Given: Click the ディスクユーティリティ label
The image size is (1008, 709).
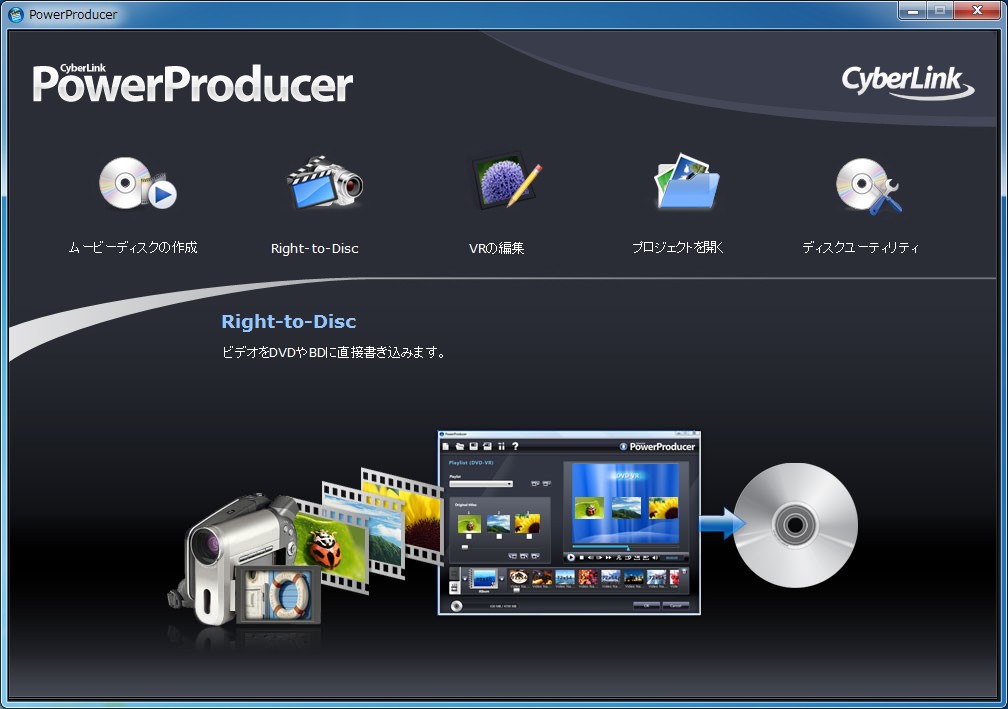Looking at the screenshot, I should tap(860, 247).
